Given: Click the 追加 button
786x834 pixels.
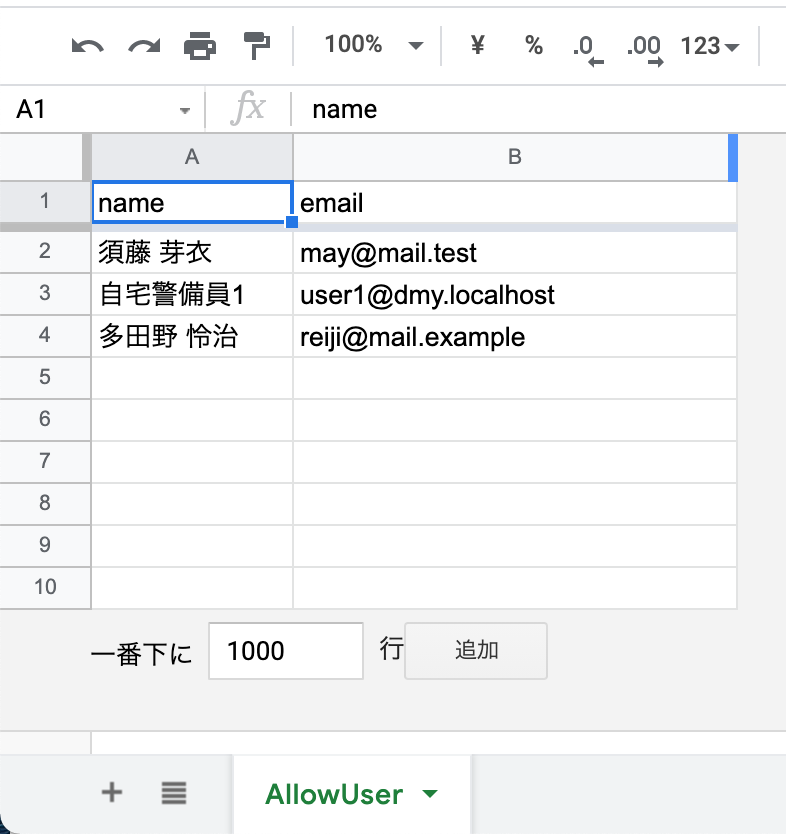Looking at the screenshot, I should coord(476,651).
